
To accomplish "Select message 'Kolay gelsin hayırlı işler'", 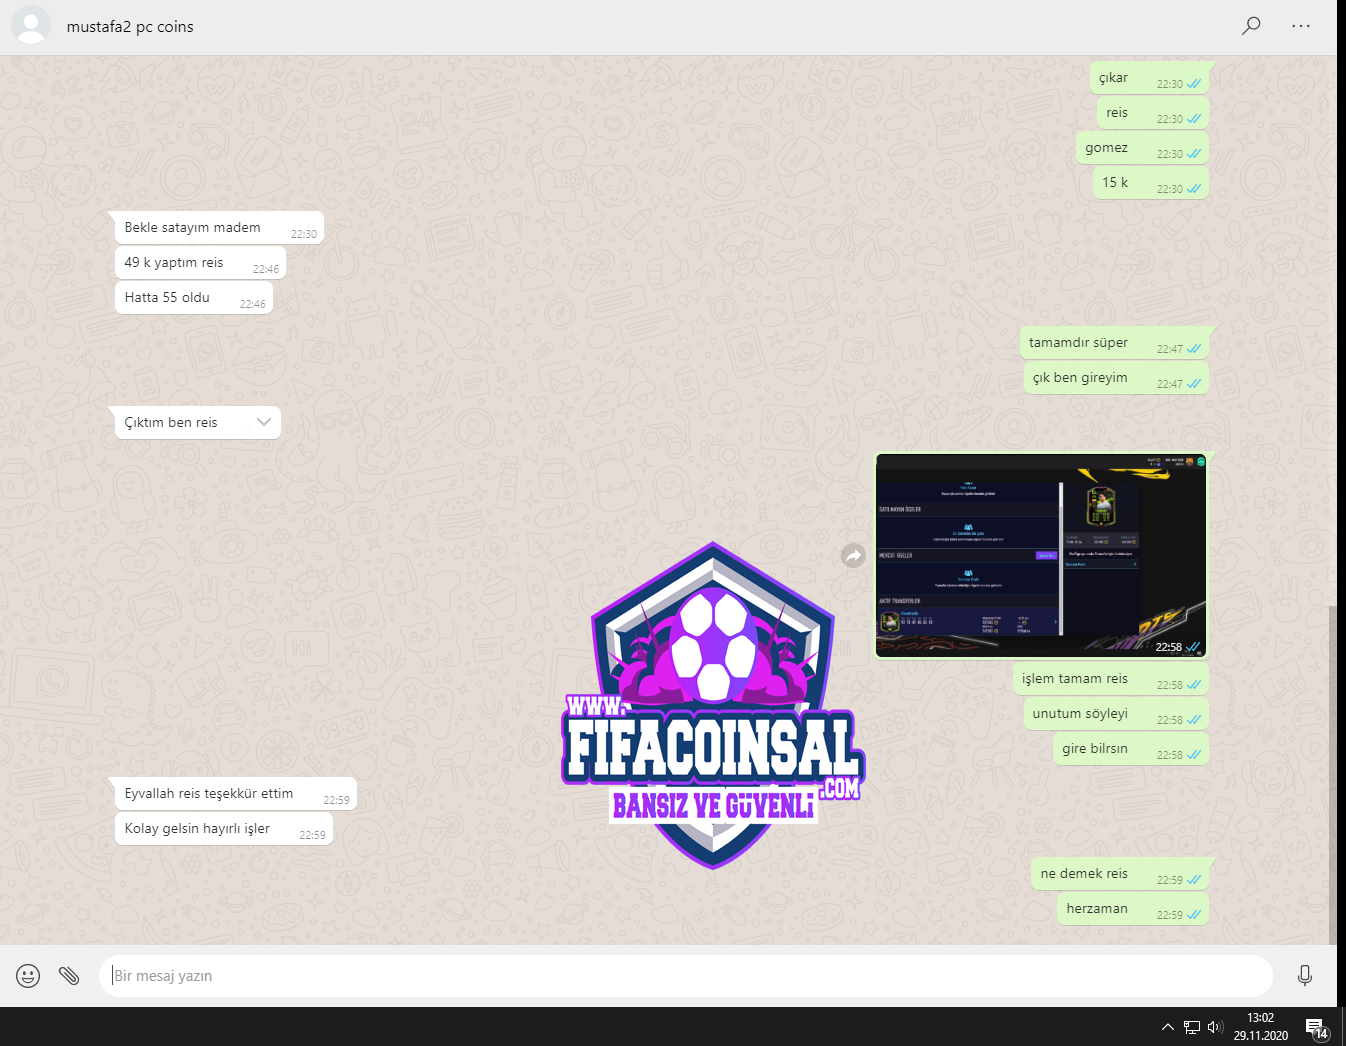I will [x=224, y=828].
